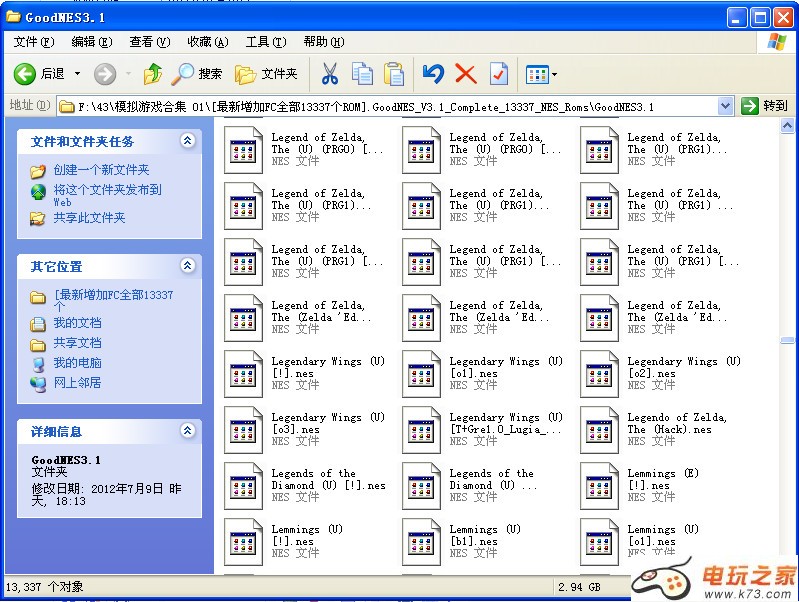
Task: Go up one folder level
Action: point(152,74)
